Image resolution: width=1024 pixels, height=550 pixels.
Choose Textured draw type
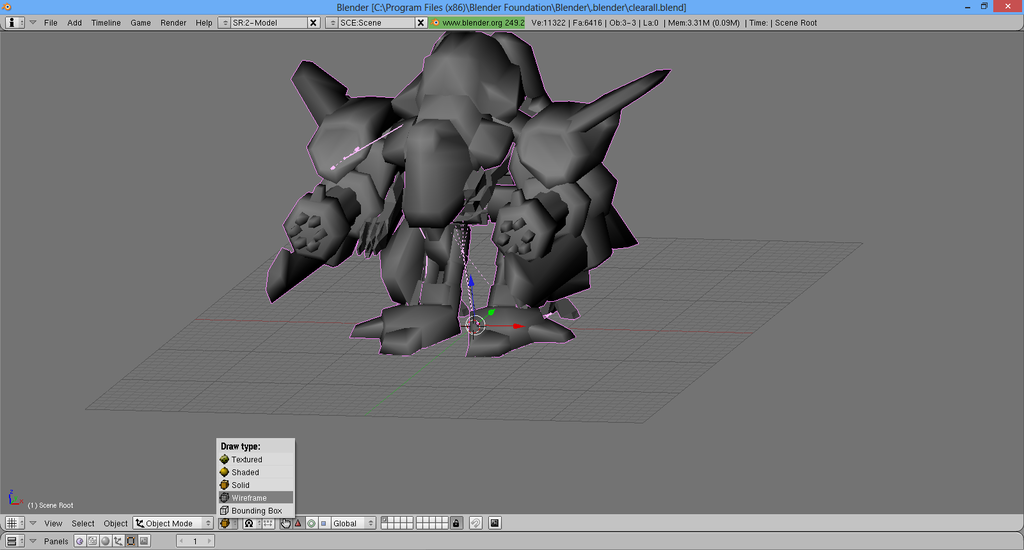(x=256, y=459)
